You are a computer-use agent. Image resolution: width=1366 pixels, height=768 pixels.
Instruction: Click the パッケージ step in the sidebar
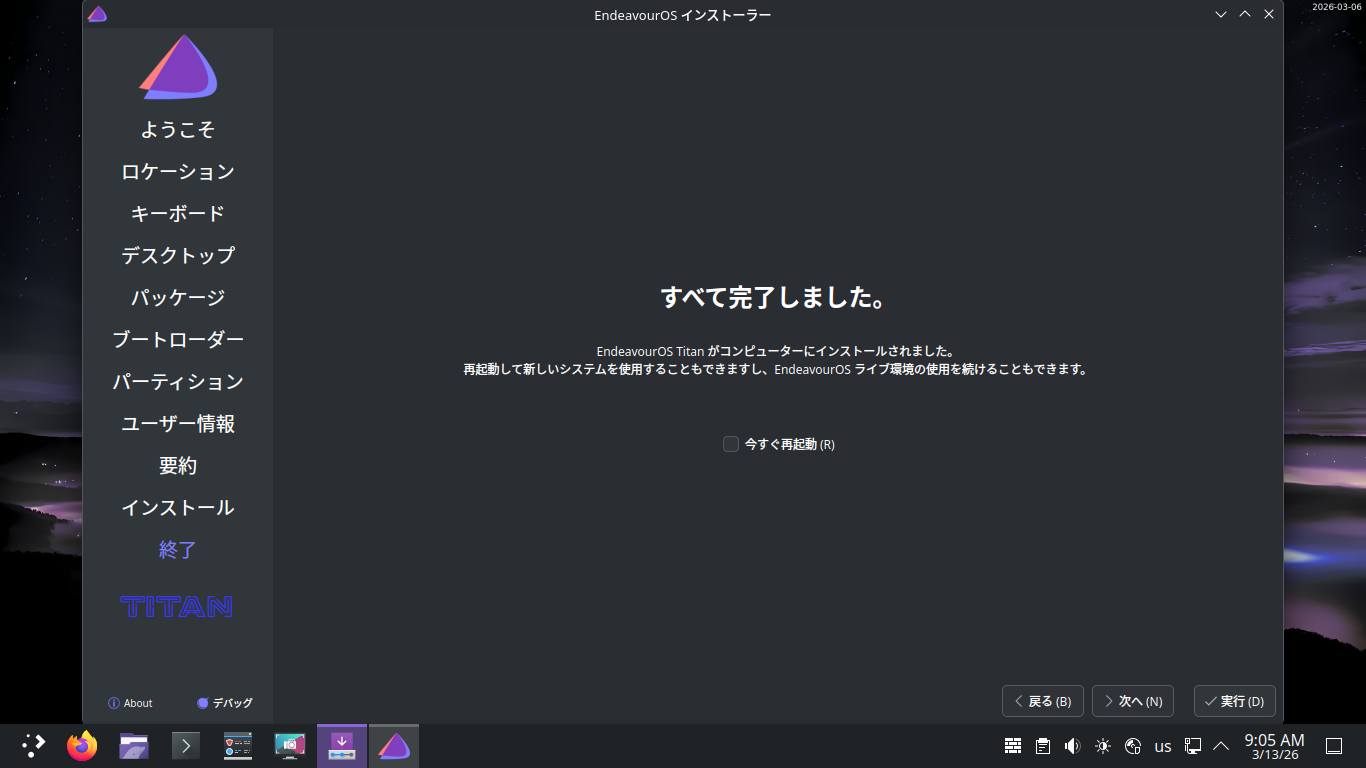coord(178,298)
